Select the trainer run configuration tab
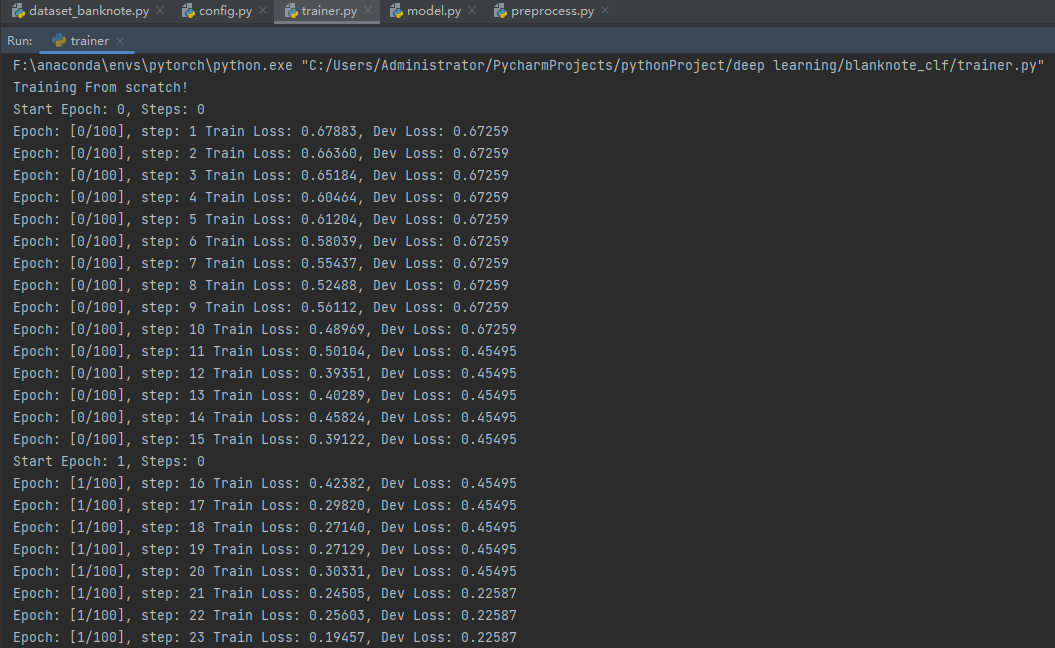Image resolution: width=1055 pixels, height=648 pixels. click(89, 40)
